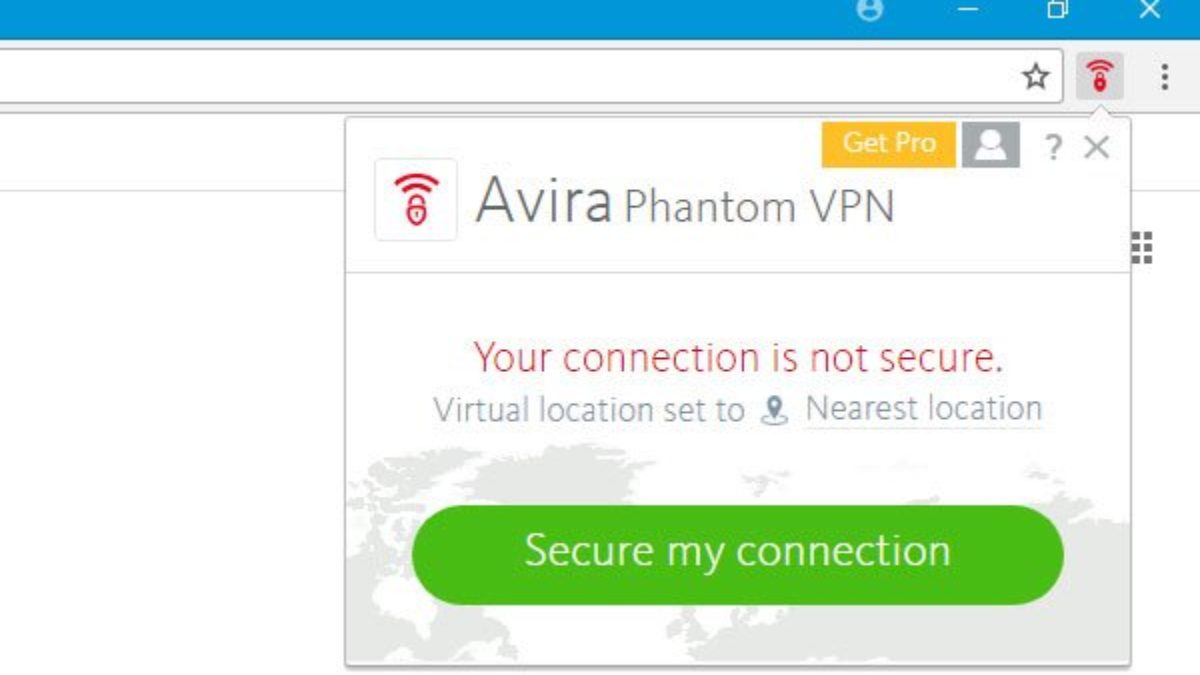Close the browser window
This screenshot has height=675, width=1200.
[x=1149, y=10]
